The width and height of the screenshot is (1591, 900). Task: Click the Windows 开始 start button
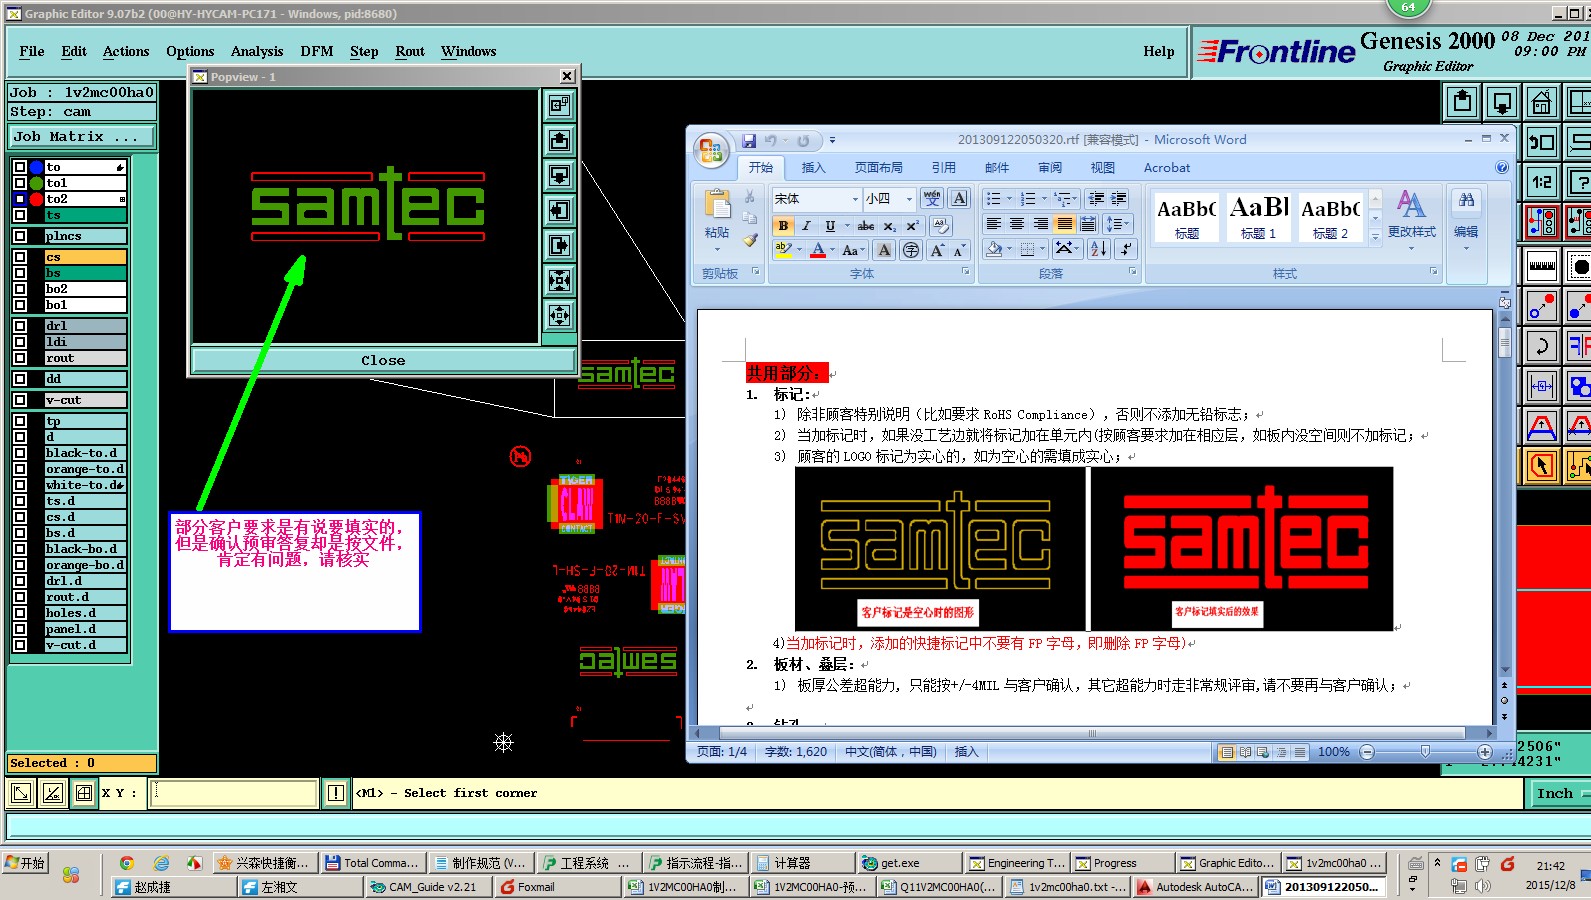25,863
